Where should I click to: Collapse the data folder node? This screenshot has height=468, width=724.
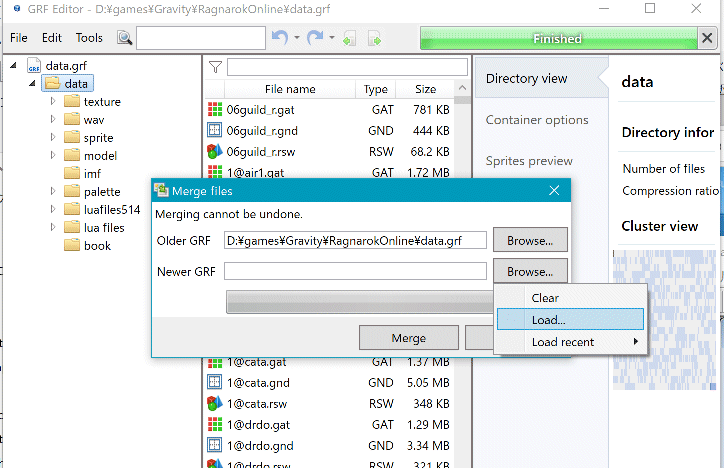pyautogui.click(x=32, y=84)
